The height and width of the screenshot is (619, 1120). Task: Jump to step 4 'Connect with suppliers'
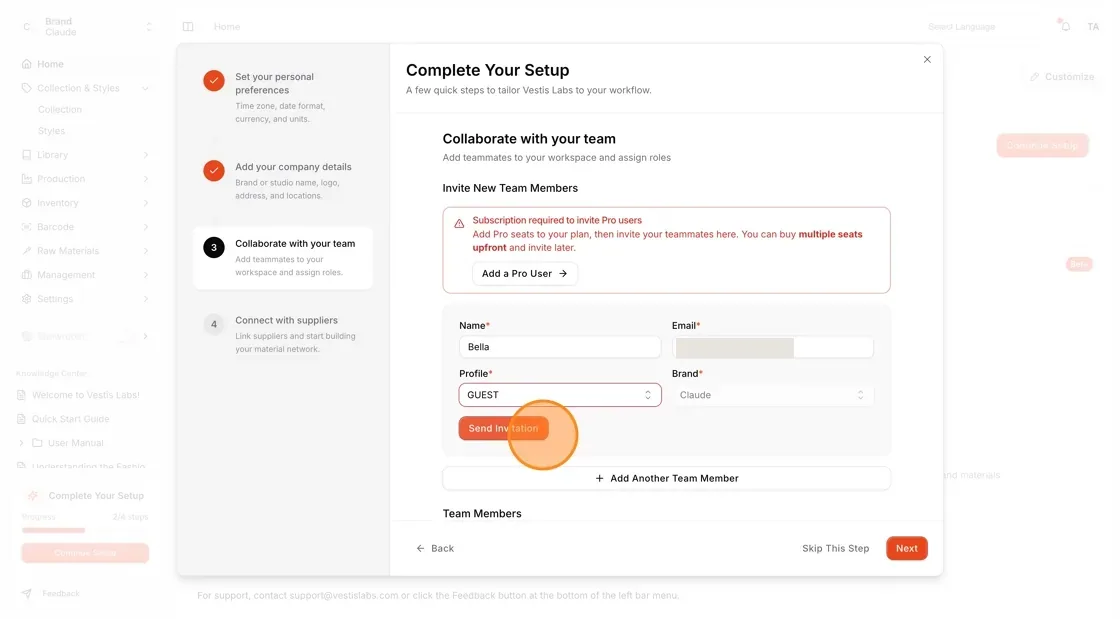click(x=284, y=334)
